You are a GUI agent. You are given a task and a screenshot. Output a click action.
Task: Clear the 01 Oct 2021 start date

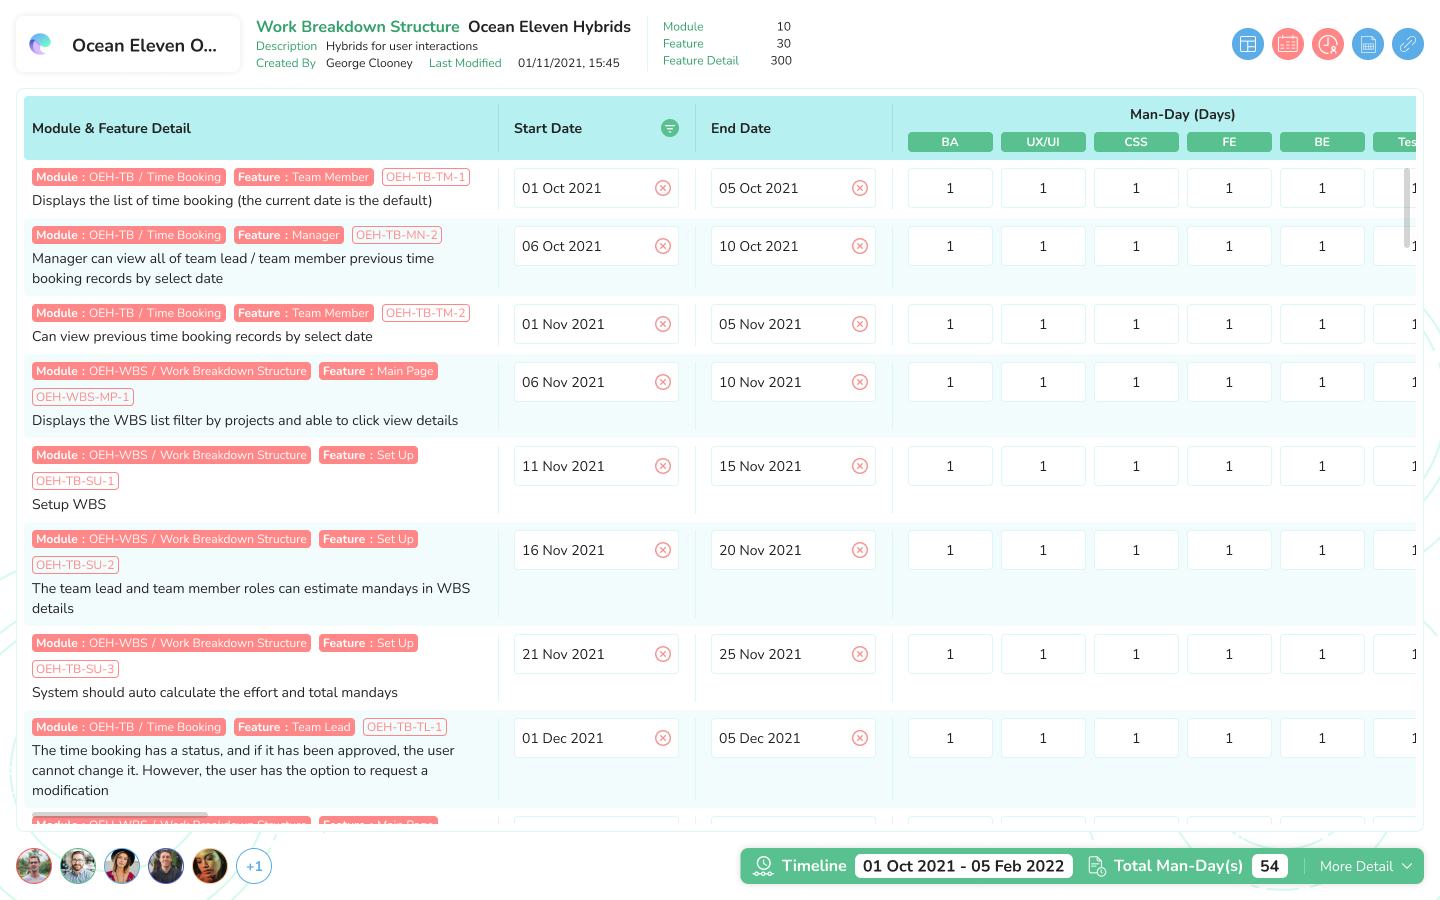point(662,188)
